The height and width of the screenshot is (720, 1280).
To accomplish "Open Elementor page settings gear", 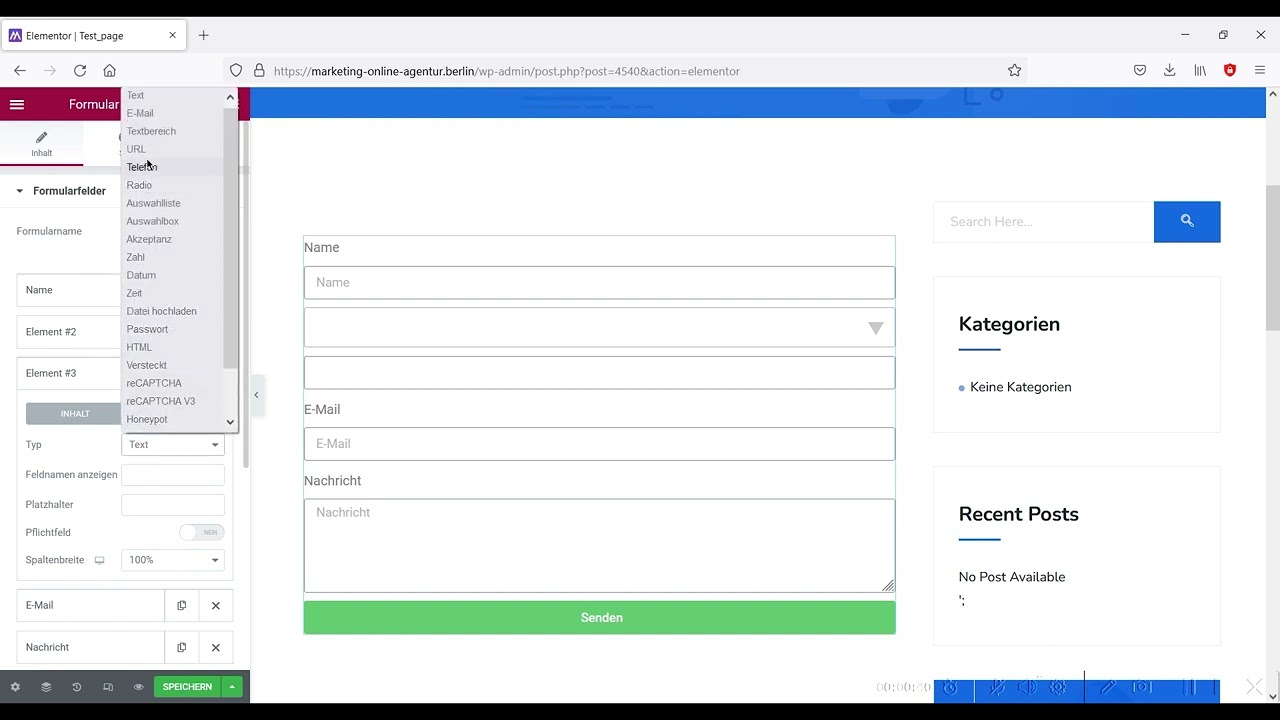I will (15, 687).
